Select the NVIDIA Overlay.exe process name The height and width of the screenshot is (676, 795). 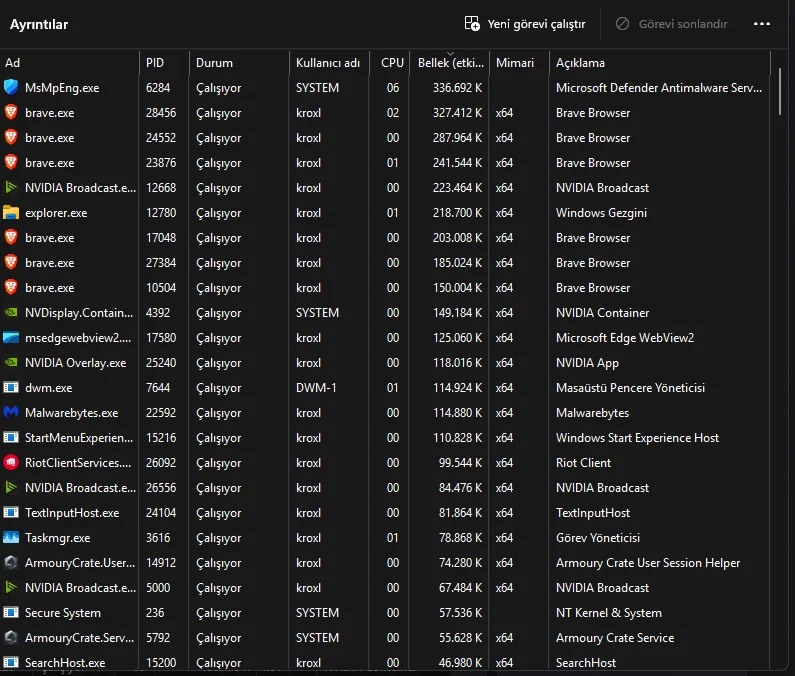coord(76,363)
